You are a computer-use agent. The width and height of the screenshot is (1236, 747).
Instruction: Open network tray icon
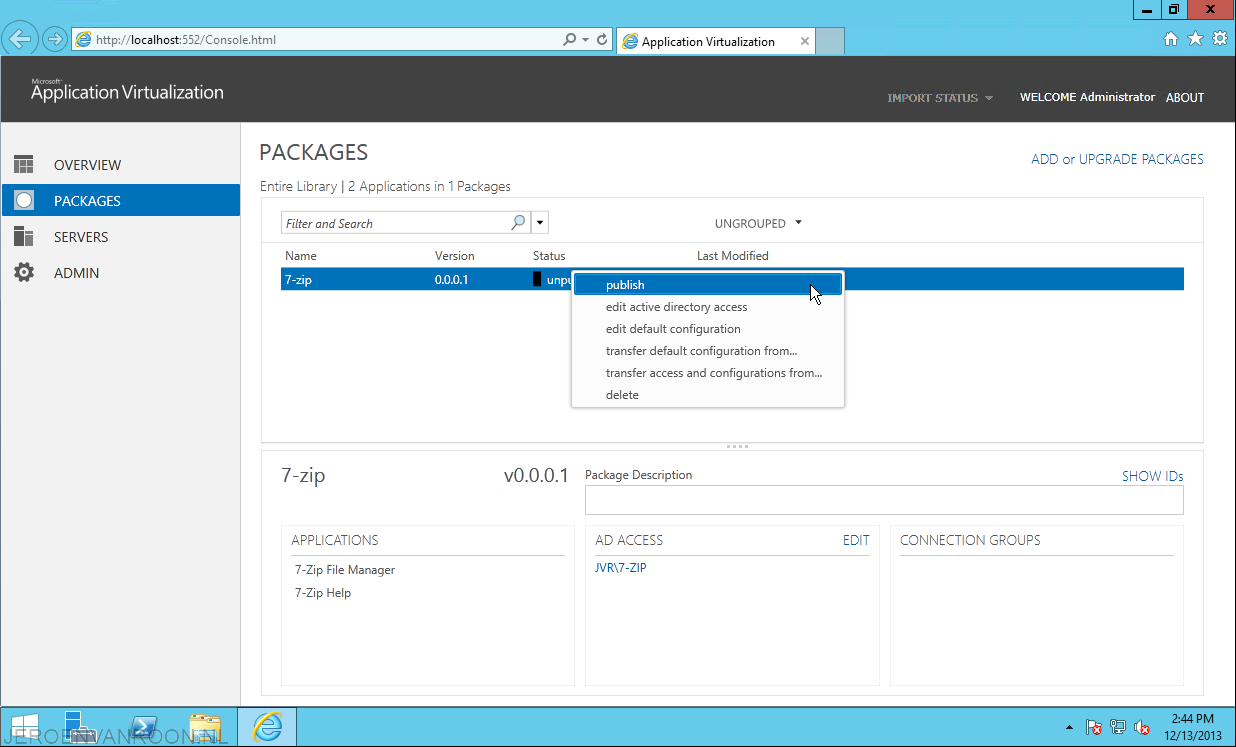pos(1118,727)
